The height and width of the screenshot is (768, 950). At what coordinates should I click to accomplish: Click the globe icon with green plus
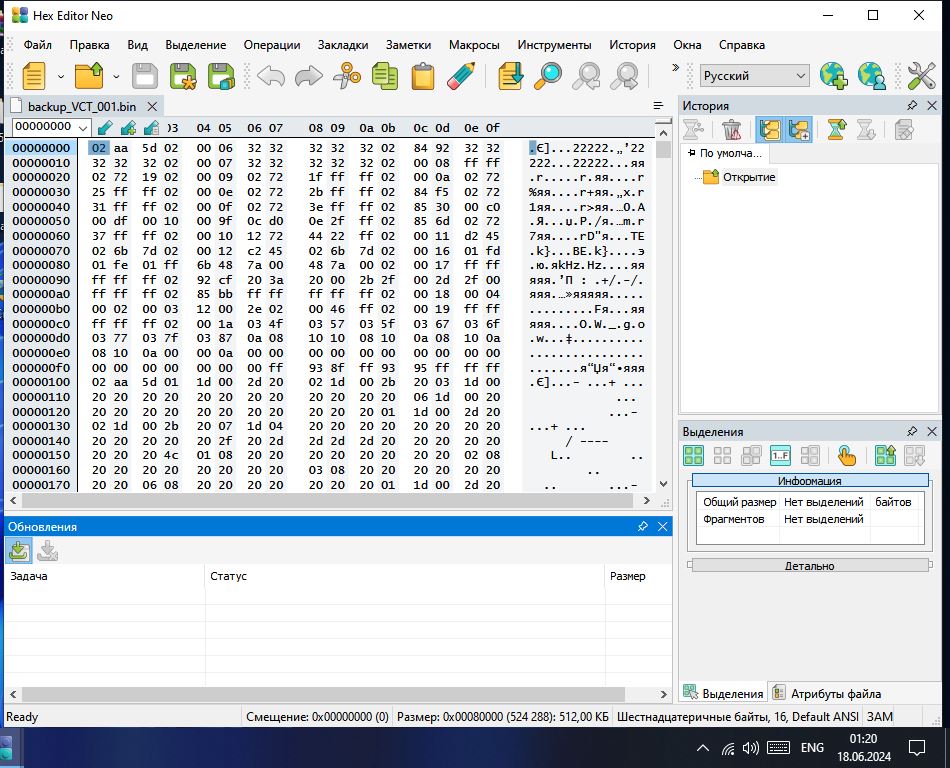pyautogui.click(x=833, y=76)
